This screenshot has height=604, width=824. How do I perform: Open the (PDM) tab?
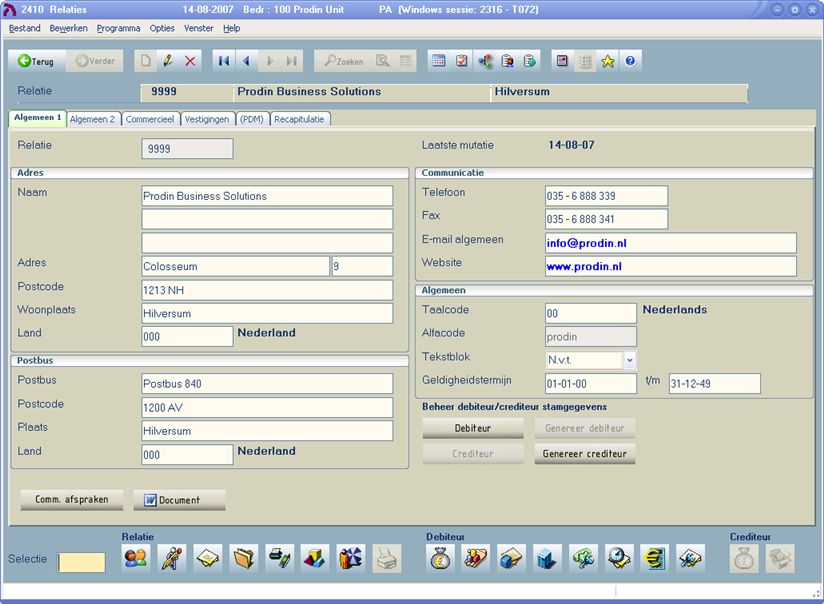click(252, 119)
